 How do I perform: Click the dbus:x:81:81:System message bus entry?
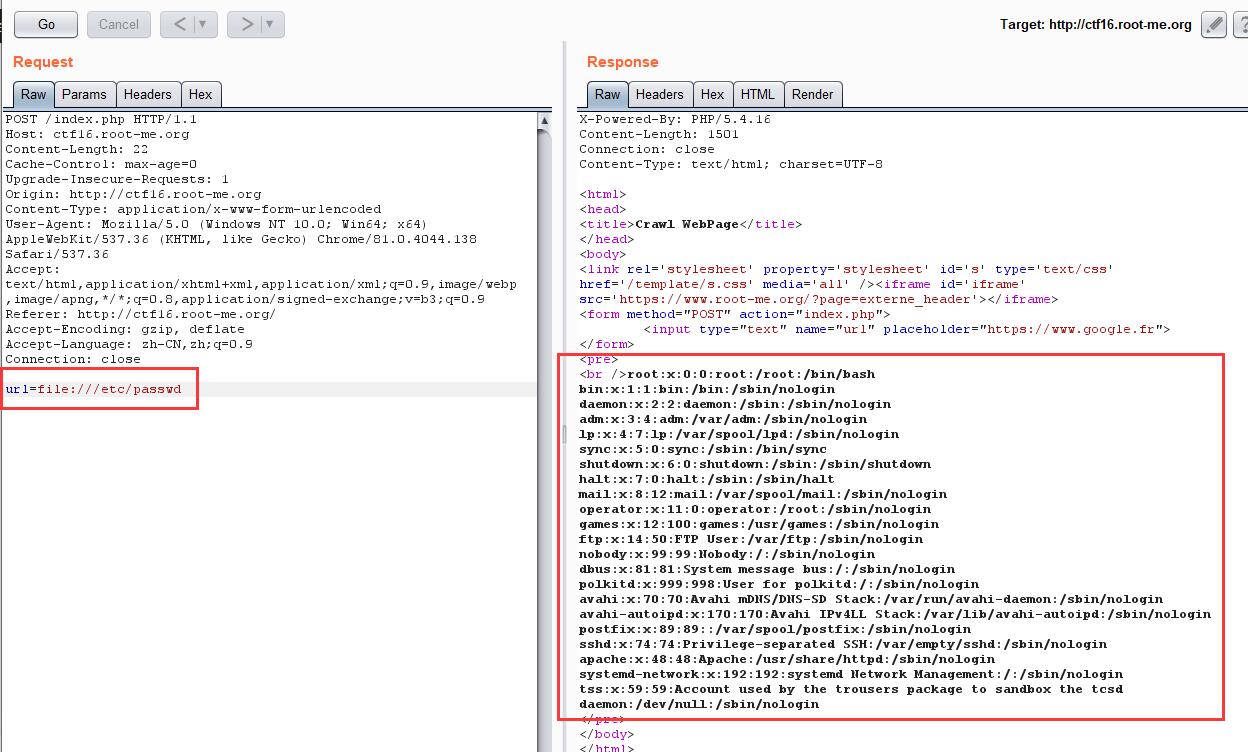coord(767,569)
